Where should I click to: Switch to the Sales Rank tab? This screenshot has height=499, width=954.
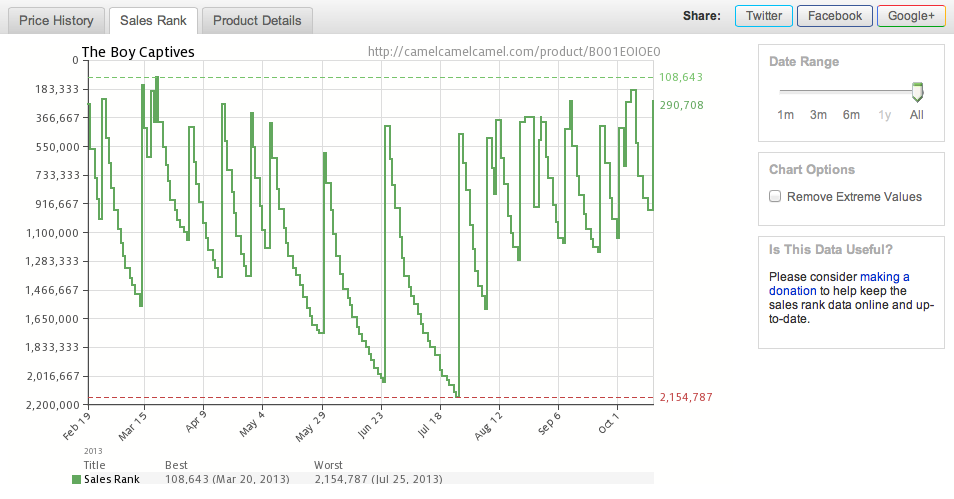point(153,21)
